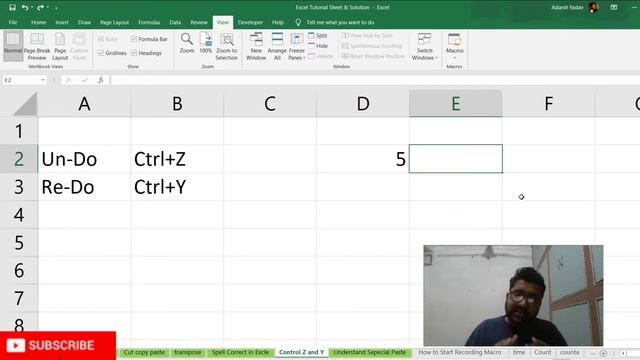
Task: Open the Home ribbon tab
Action: (x=38, y=22)
